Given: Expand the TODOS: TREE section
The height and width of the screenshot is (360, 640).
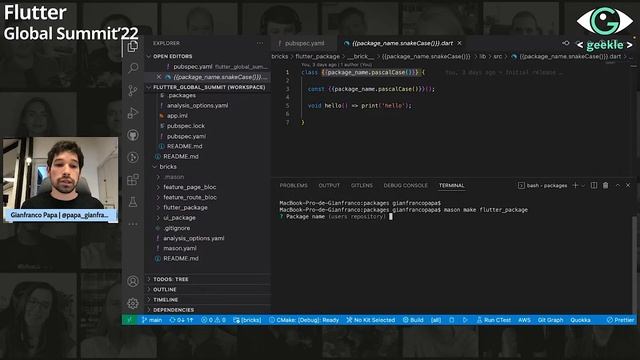Looking at the screenshot, I should (x=208, y=279).
